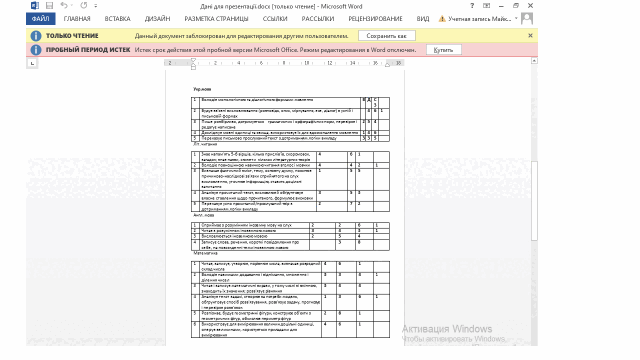Screen dimensions: 640x360
Task: Open the Undo history dropdown arrow
Action: tap(71, 6)
